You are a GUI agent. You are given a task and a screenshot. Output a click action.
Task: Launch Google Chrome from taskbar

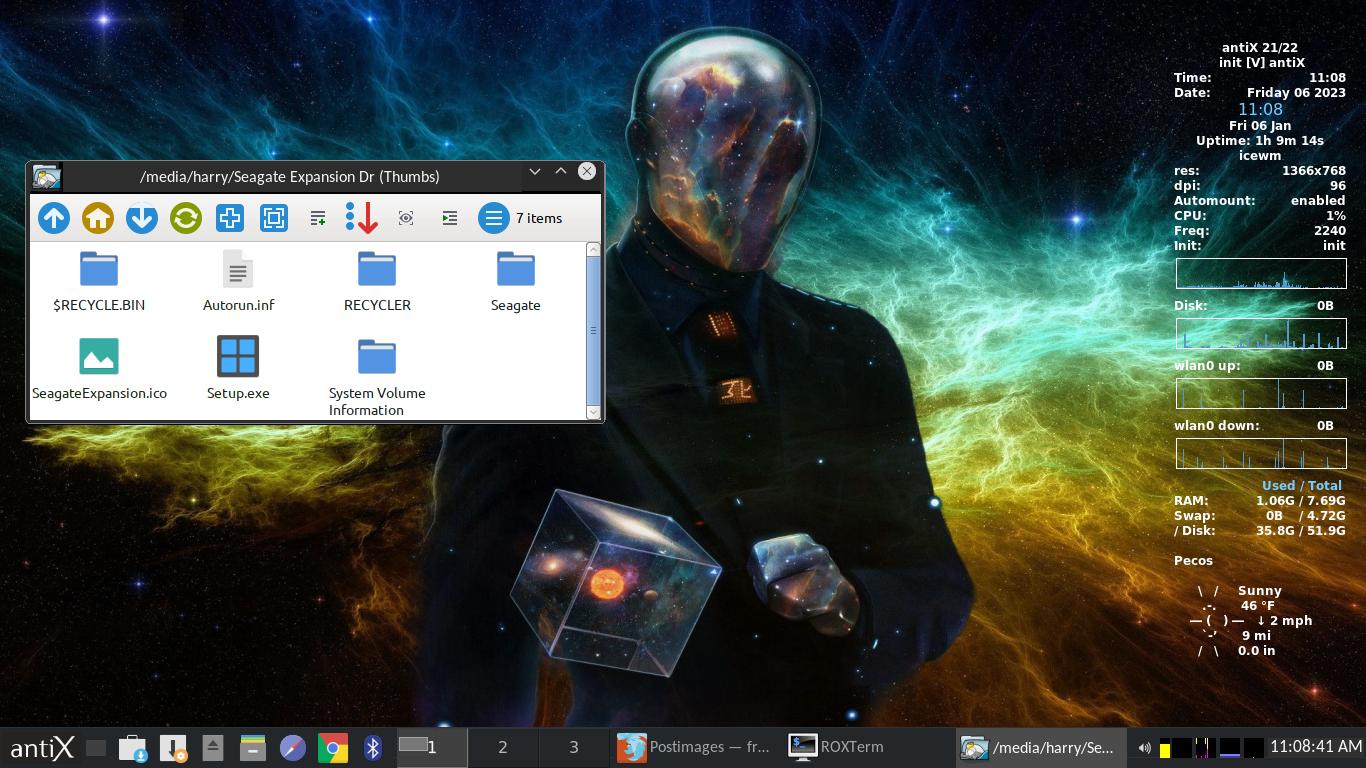333,747
